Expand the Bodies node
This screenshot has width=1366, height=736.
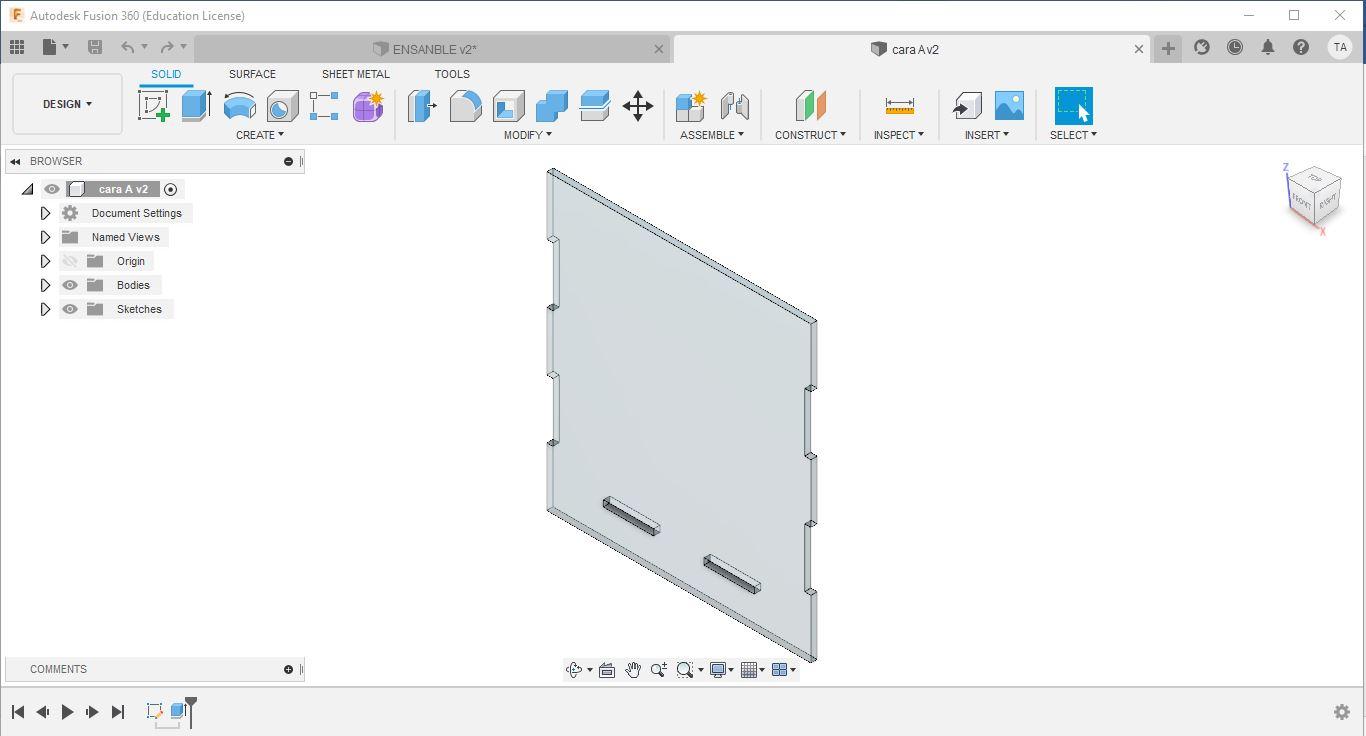[x=45, y=285]
